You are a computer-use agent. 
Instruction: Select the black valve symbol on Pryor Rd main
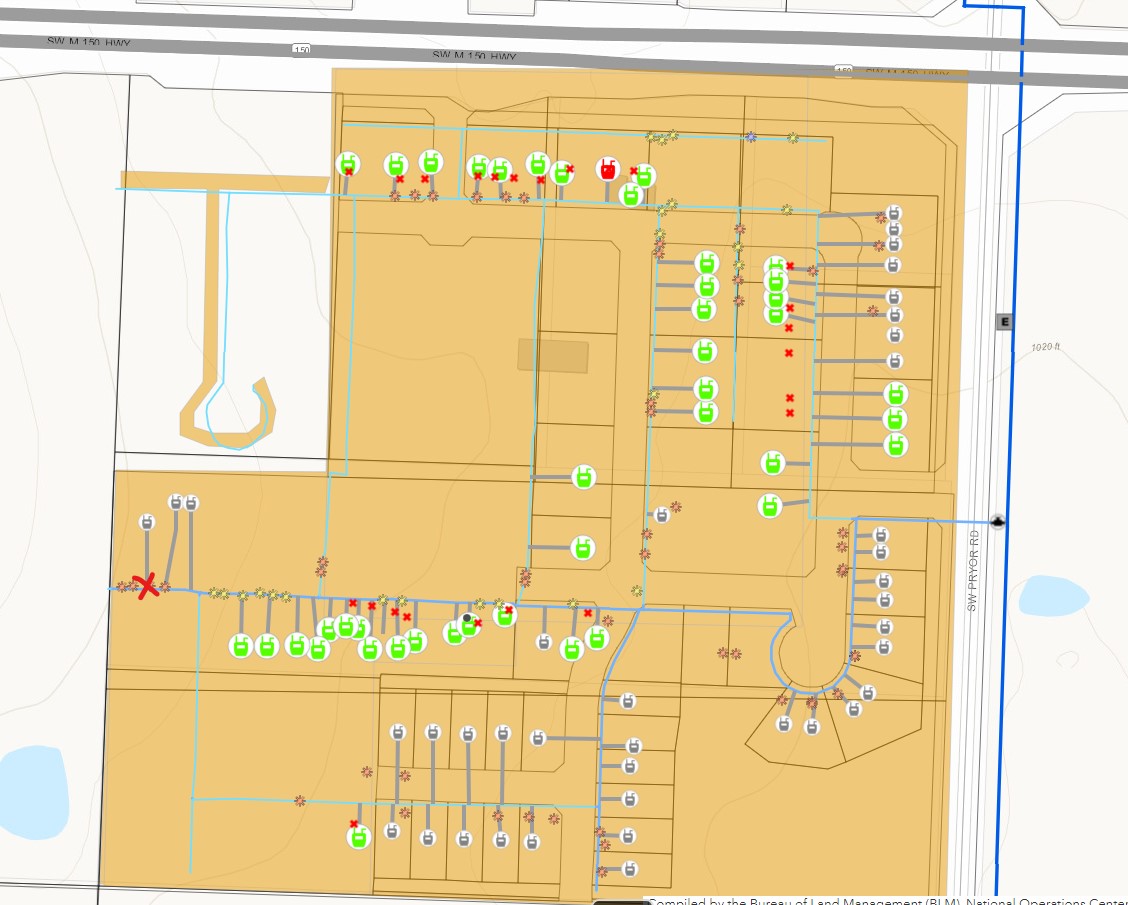point(997,522)
